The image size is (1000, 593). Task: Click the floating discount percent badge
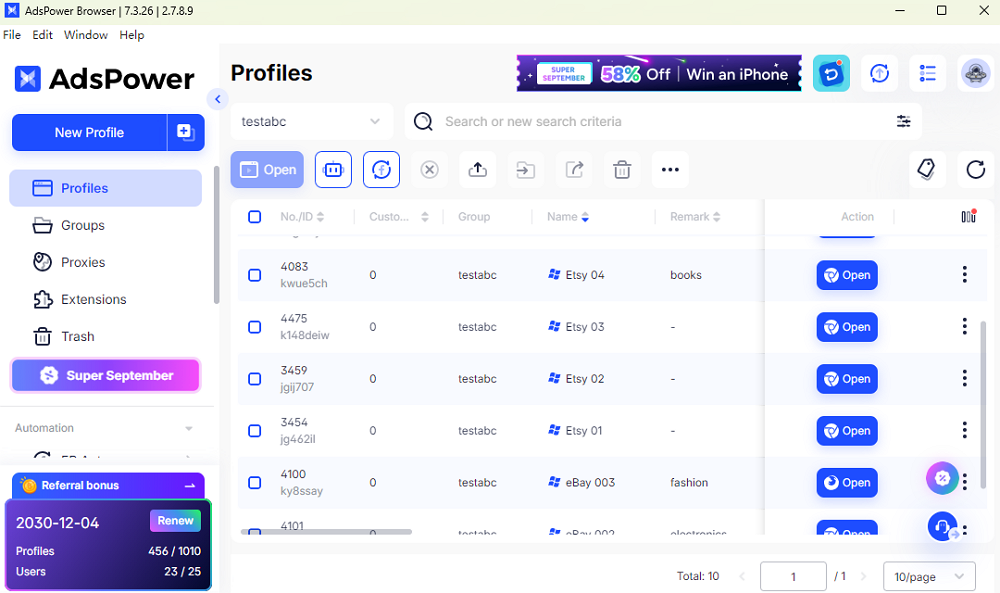point(942,478)
